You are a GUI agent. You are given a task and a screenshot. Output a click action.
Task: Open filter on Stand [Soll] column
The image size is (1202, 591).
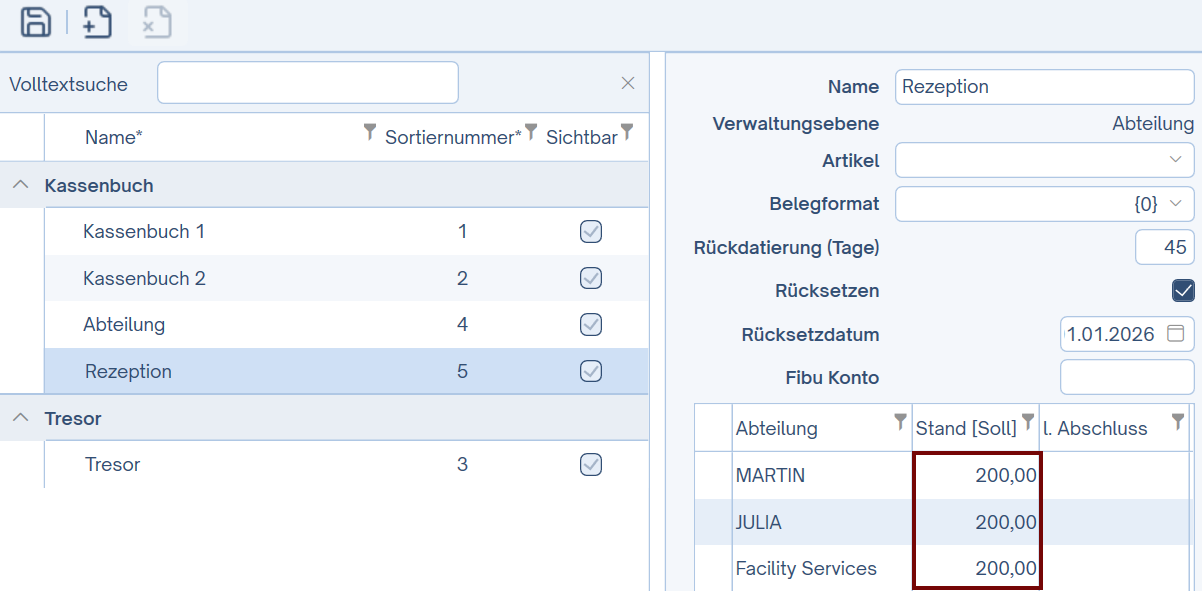click(x=1027, y=422)
